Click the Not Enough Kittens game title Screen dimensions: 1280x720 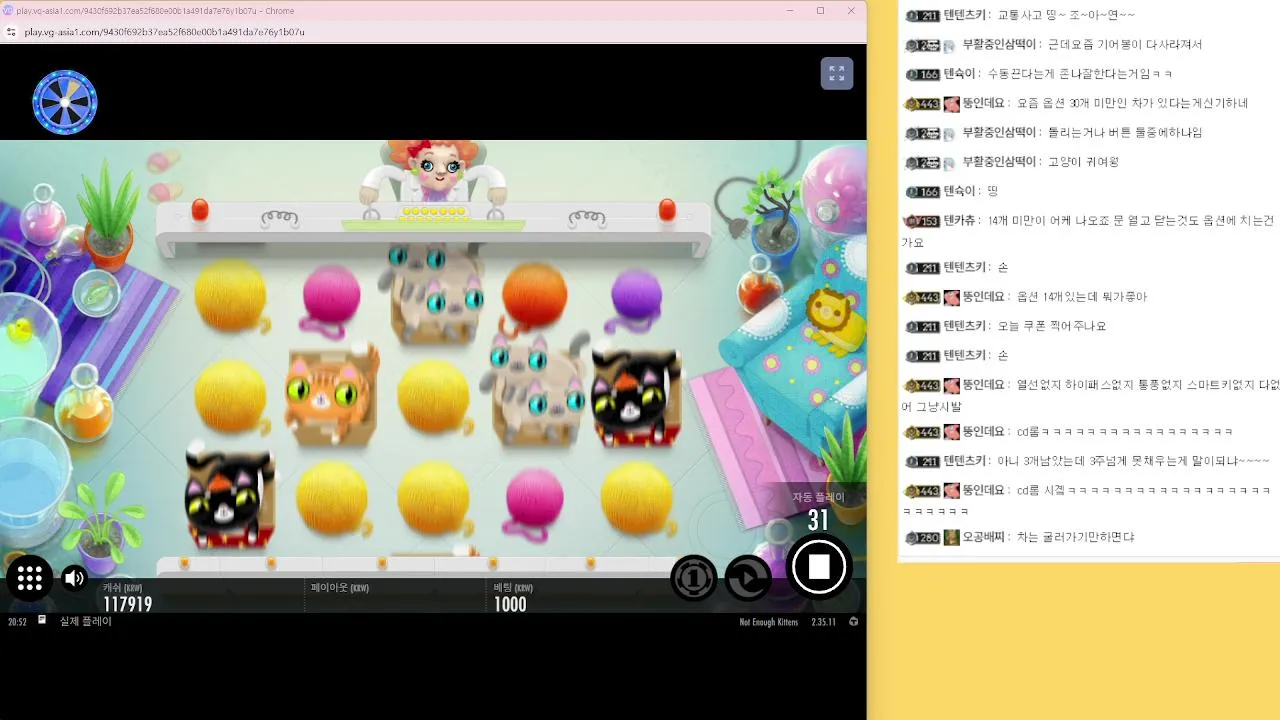coord(768,622)
